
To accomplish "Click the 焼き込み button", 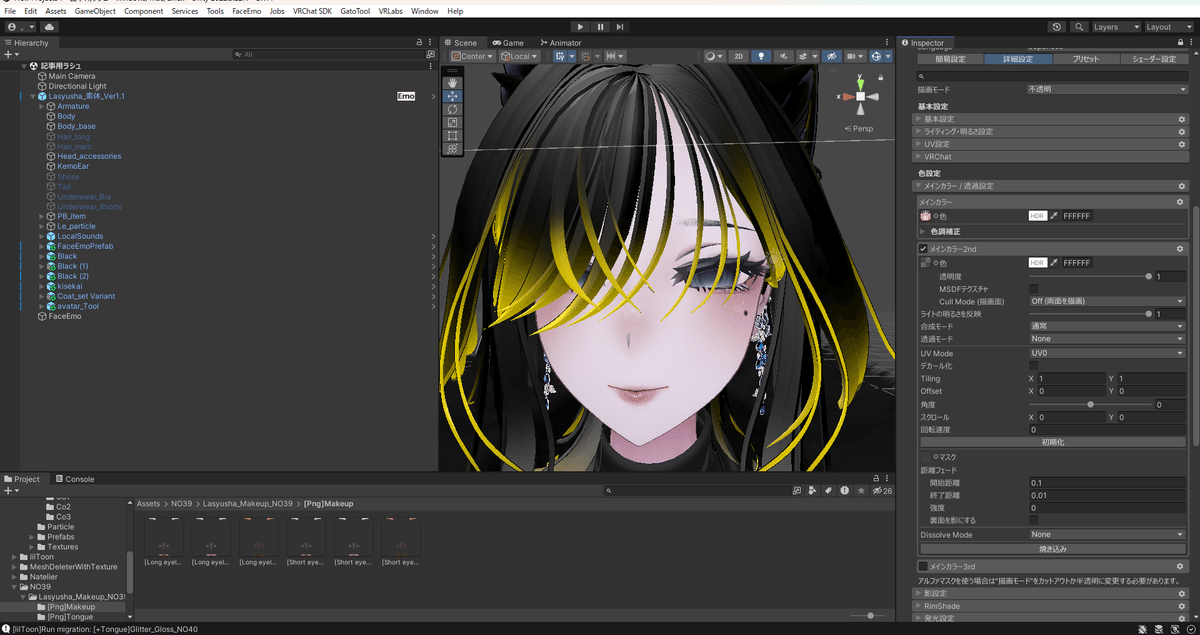I will [1053, 548].
